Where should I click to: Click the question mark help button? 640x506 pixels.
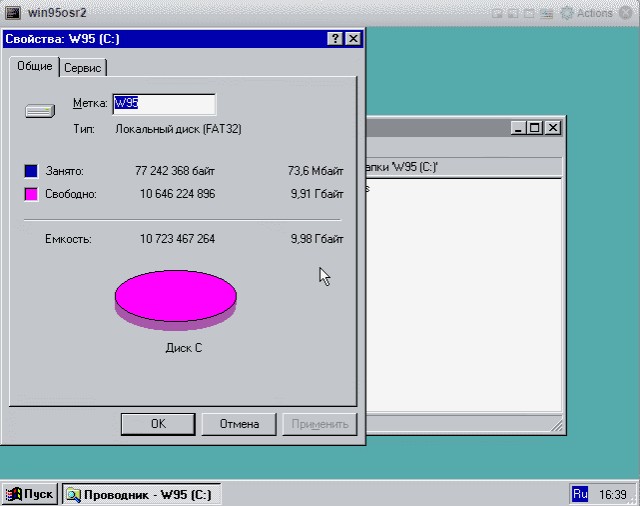point(335,39)
